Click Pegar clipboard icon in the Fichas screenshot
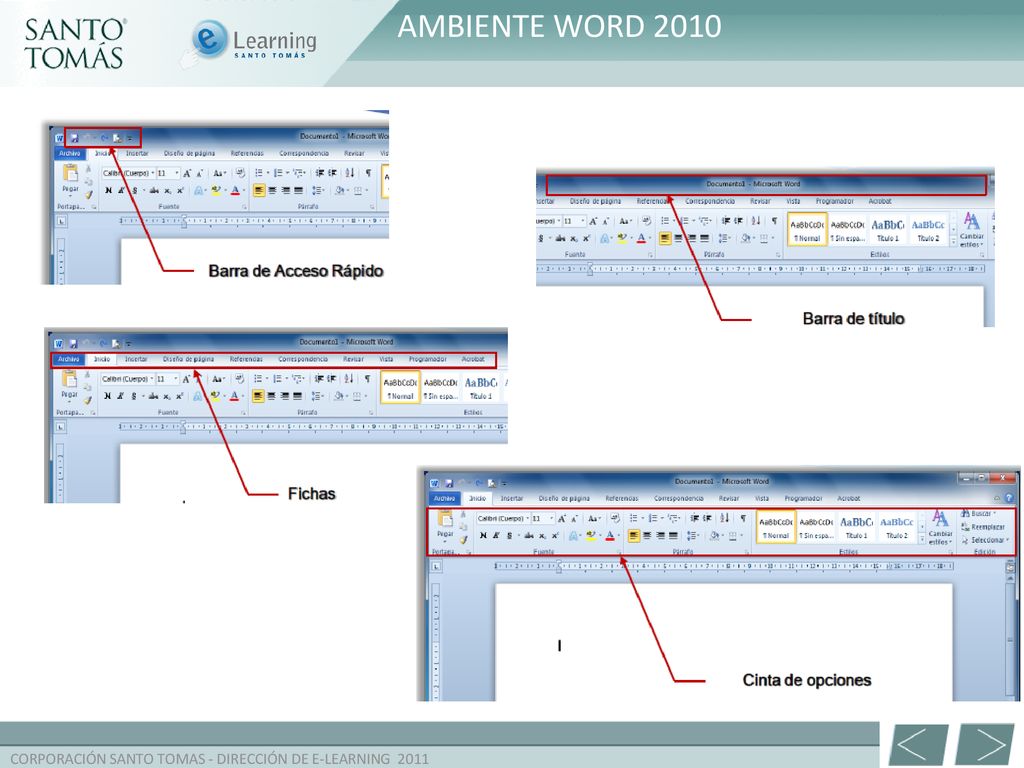This screenshot has height=768, width=1024. pyautogui.click(x=69, y=379)
